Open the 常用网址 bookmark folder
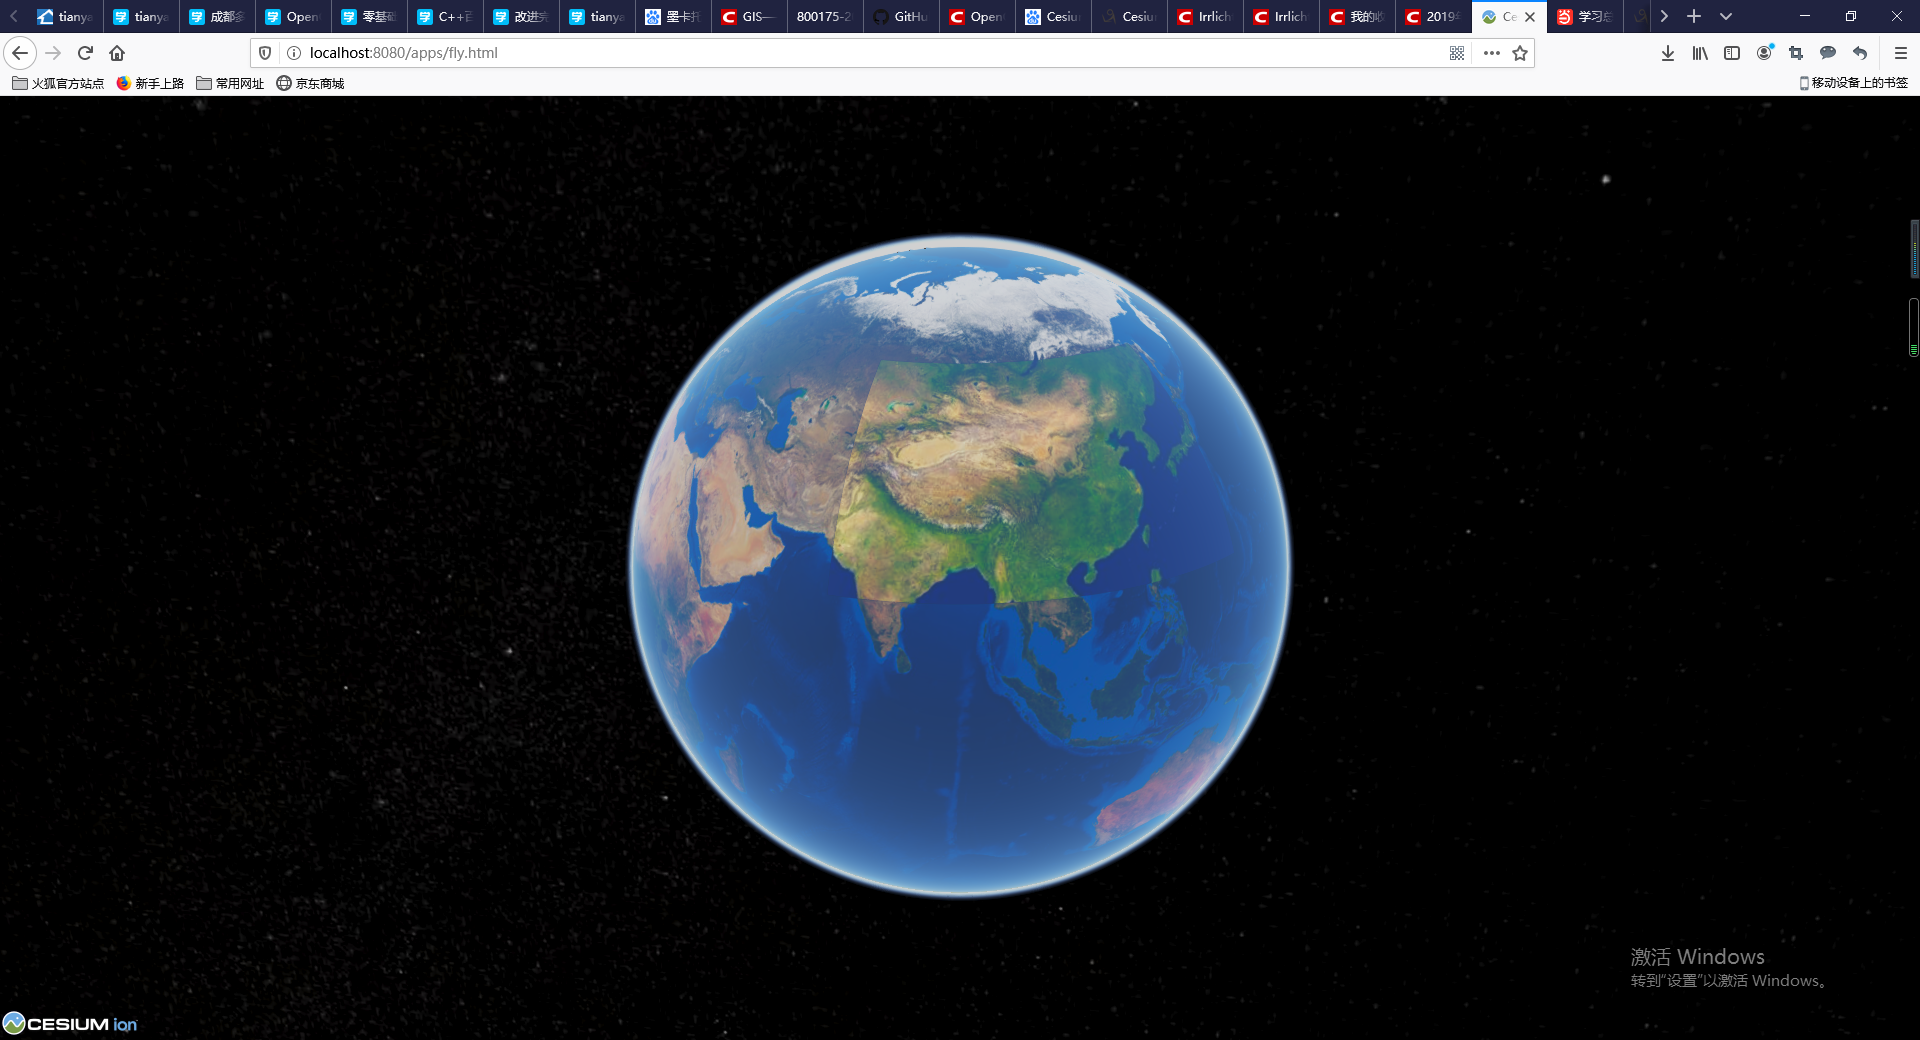 [230, 83]
